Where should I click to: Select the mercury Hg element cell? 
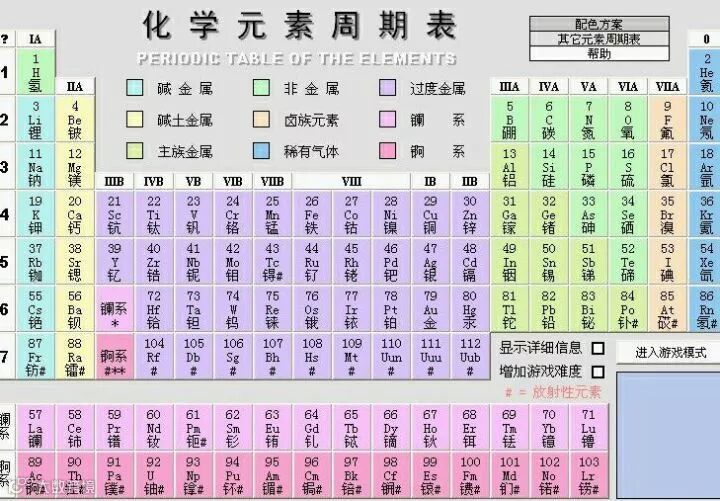point(470,309)
